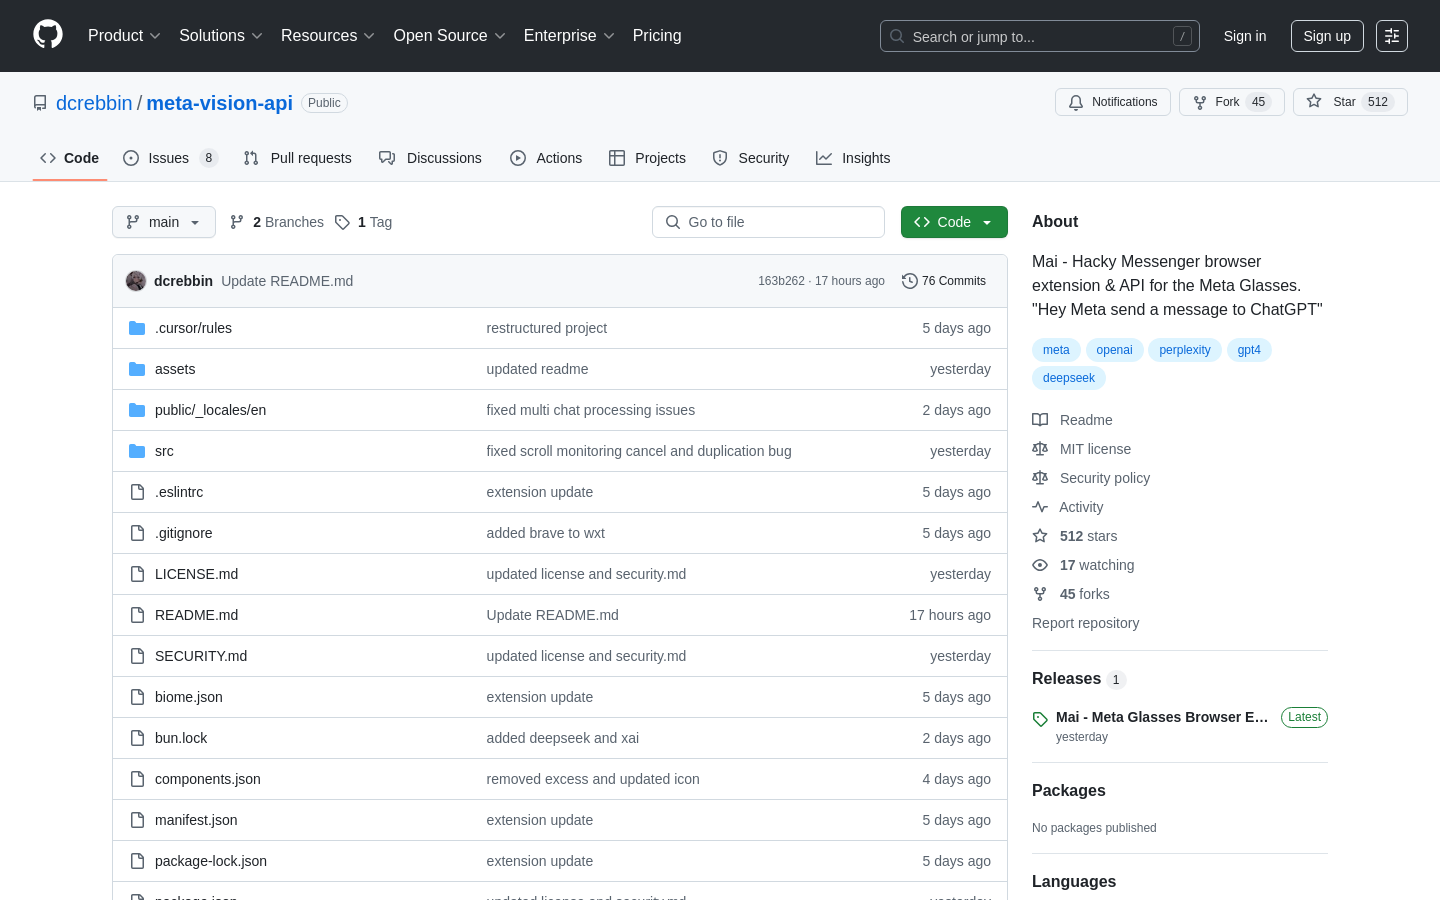Click the file icon next to components.json
The width and height of the screenshot is (1440, 900).
pyautogui.click(x=137, y=779)
